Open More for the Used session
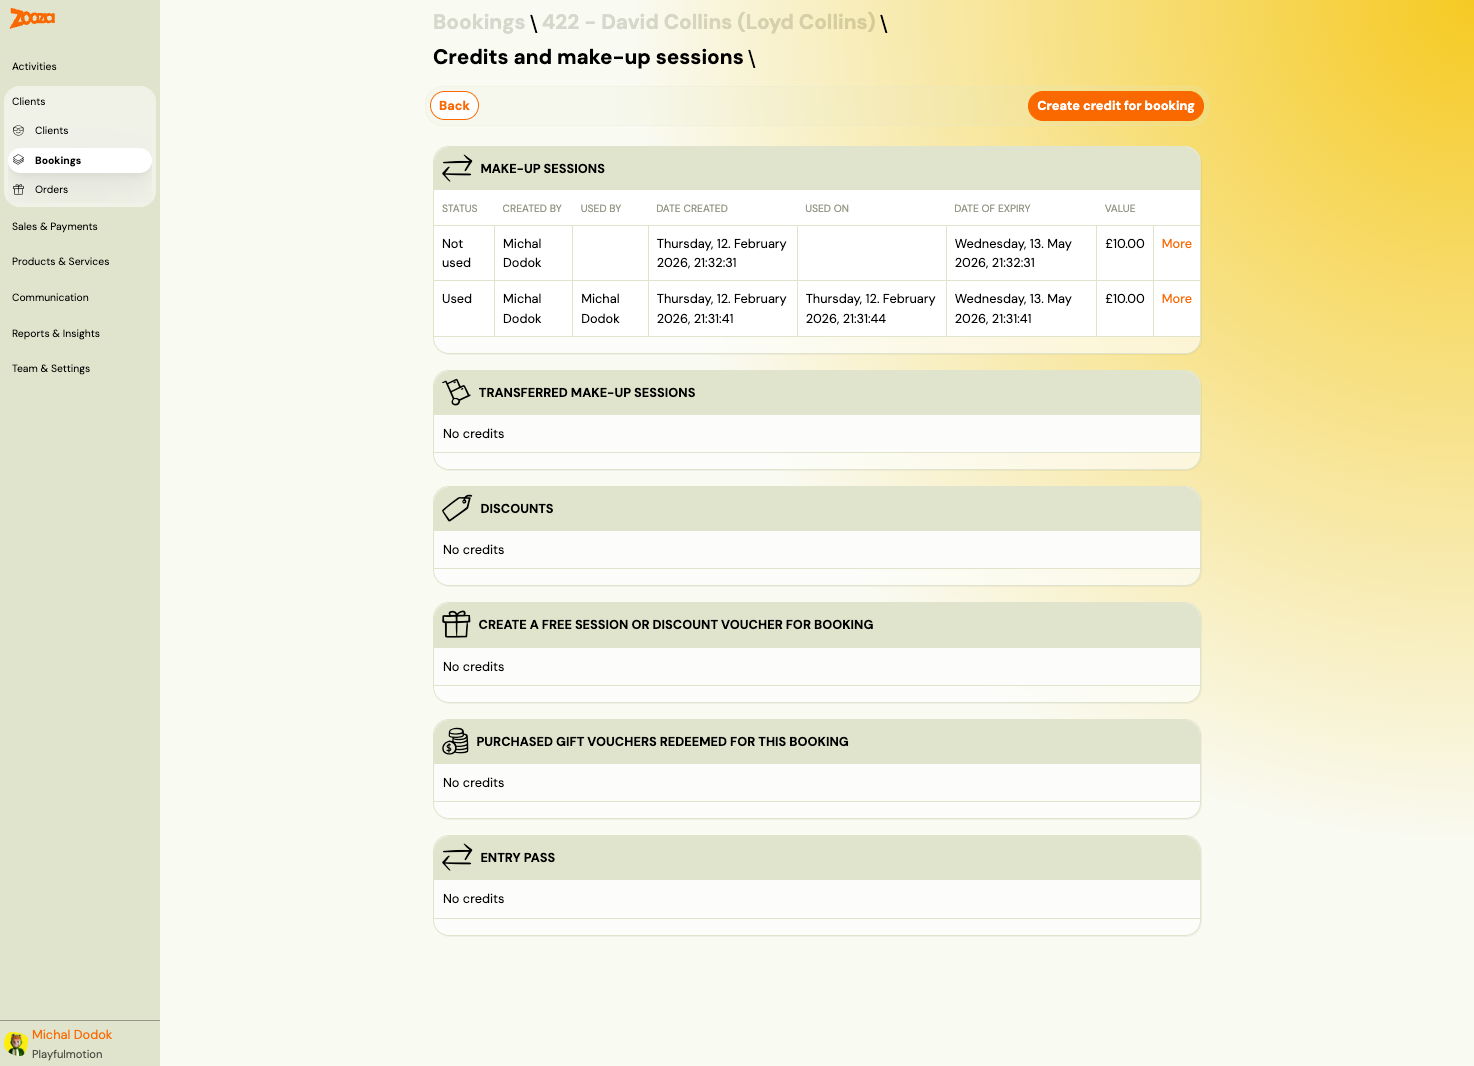The height and width of the screenshot is (1066, 1474). click(x=1176, y=298)
